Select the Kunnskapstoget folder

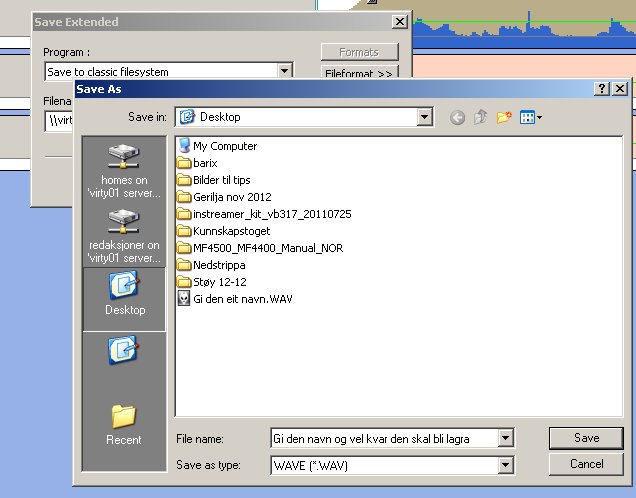pyautogui.click(x=224, y=231)
